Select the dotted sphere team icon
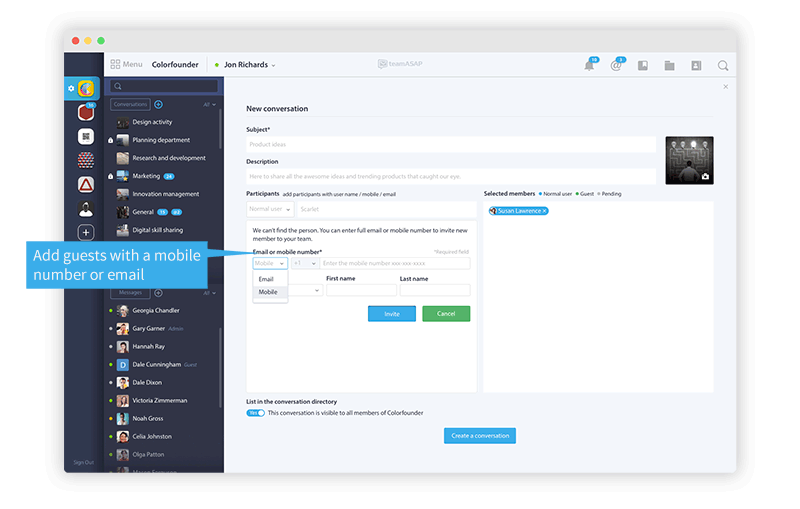 click(x=86, y=160)
